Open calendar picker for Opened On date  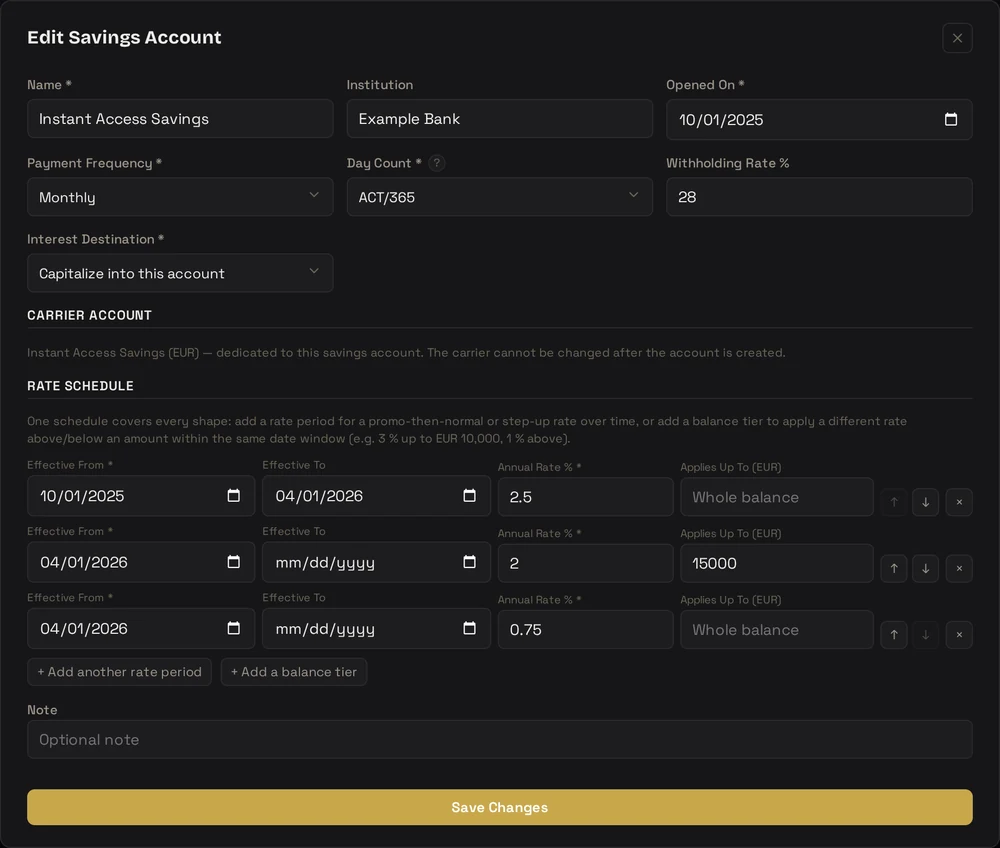point(950,119)
